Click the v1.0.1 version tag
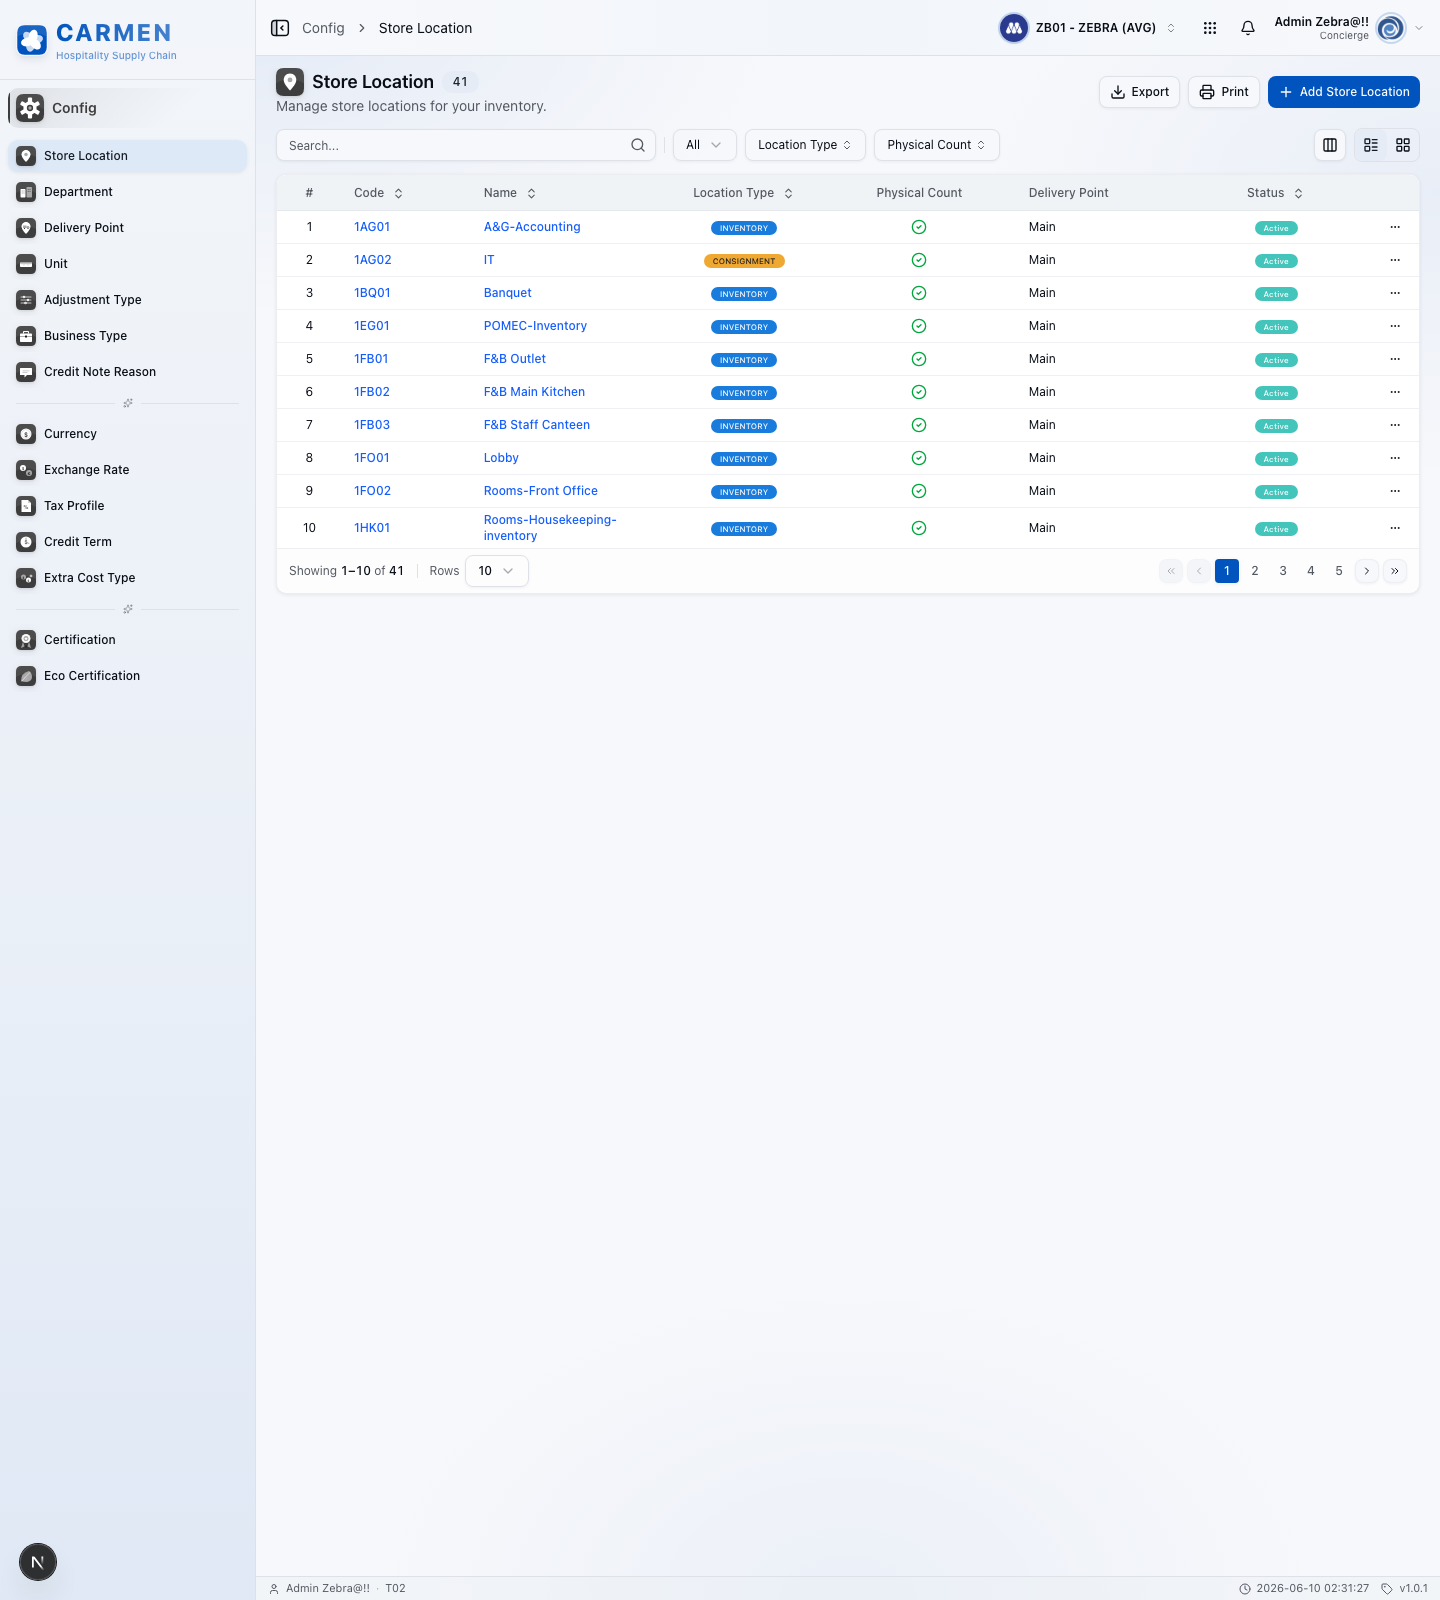The image size is (1440, 1600). click(x=1404, y=1588)
